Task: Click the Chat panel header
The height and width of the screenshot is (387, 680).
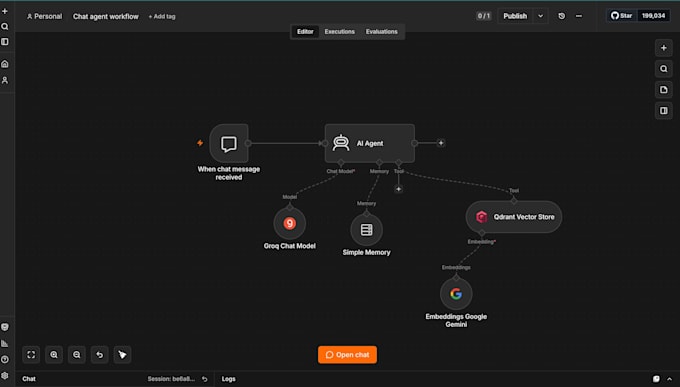Action: click(x=29, y=379)
